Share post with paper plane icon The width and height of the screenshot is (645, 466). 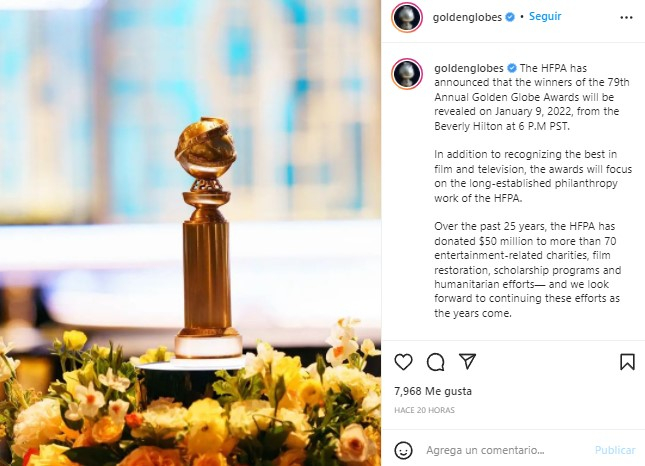click(467, 361)
